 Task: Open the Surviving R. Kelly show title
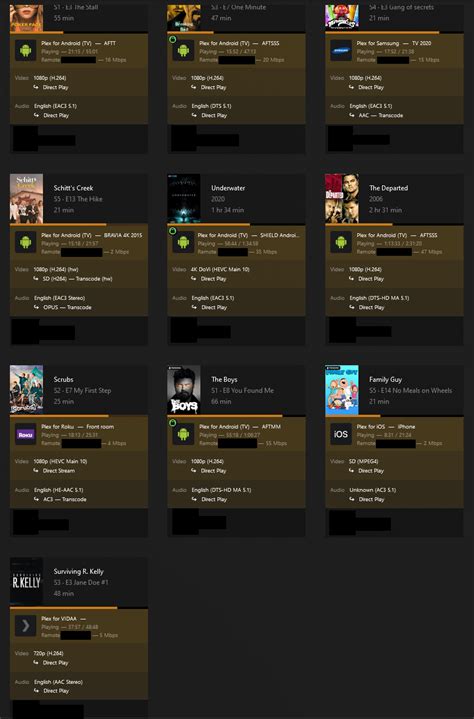point(79,571)
